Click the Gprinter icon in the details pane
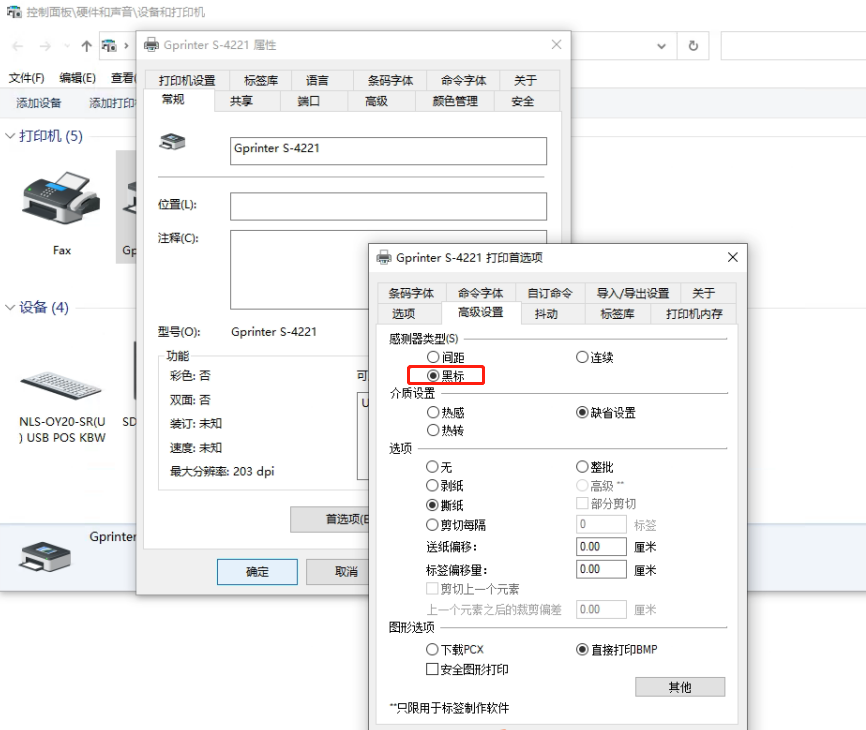This screenshot has width=866, height=730. coord(45,556)
